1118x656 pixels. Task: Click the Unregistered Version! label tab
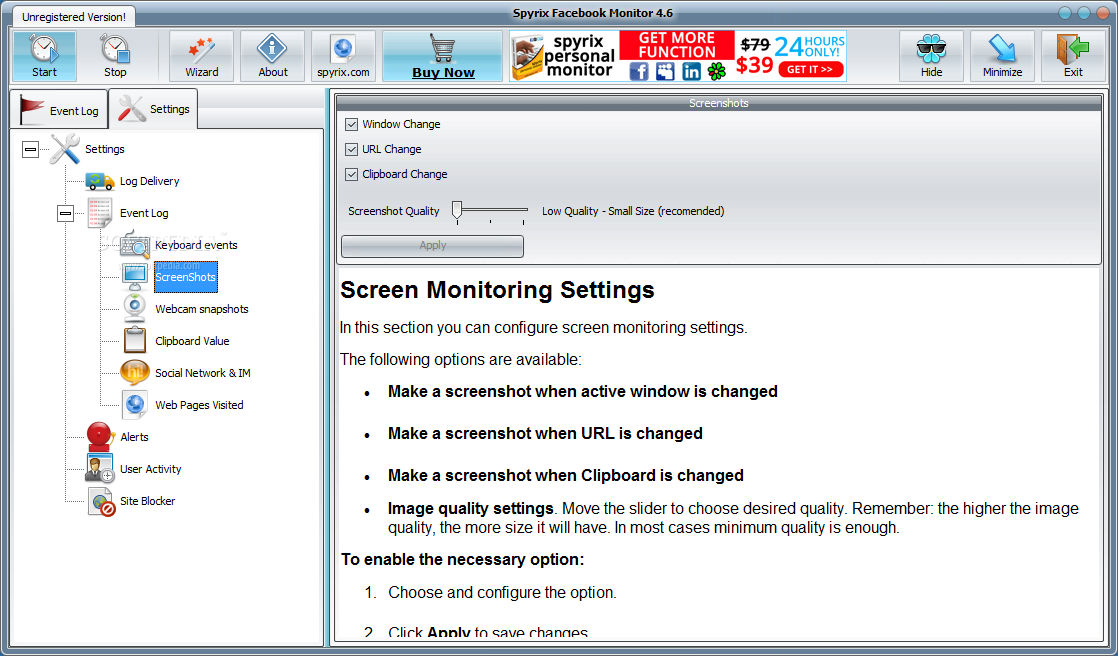73,16
